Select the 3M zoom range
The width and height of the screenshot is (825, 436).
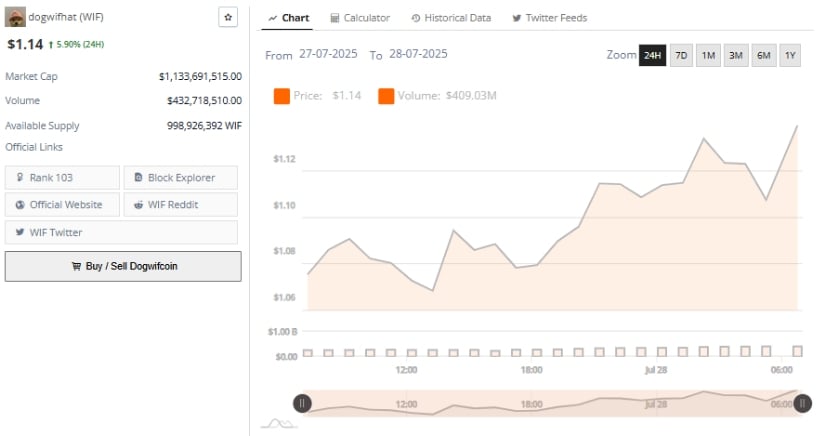[x=736, y=55]
